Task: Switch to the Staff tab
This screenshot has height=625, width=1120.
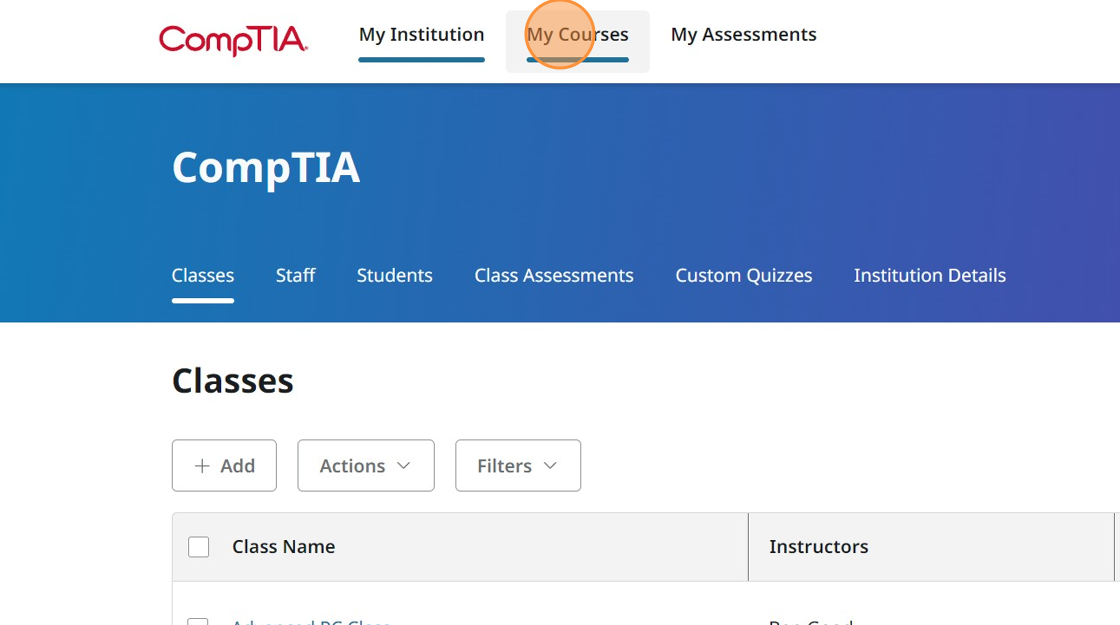Action: (x=295, y=275)
